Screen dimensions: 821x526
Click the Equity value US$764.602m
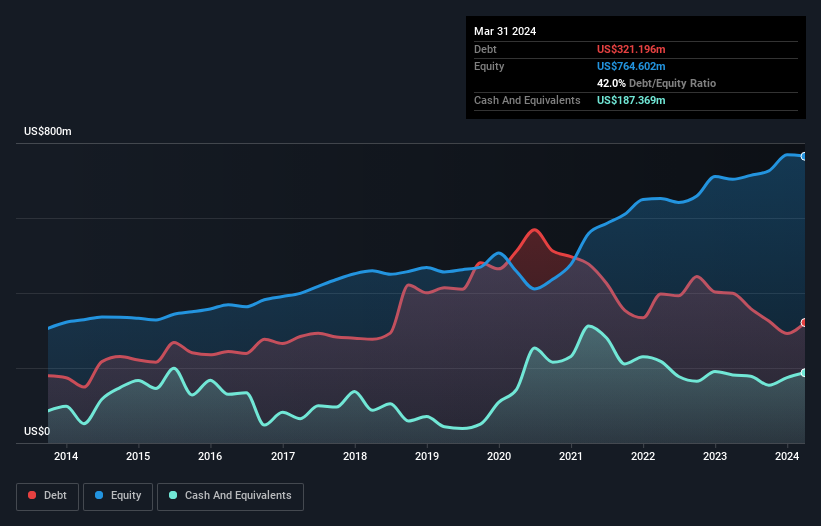tap(631, 66)
